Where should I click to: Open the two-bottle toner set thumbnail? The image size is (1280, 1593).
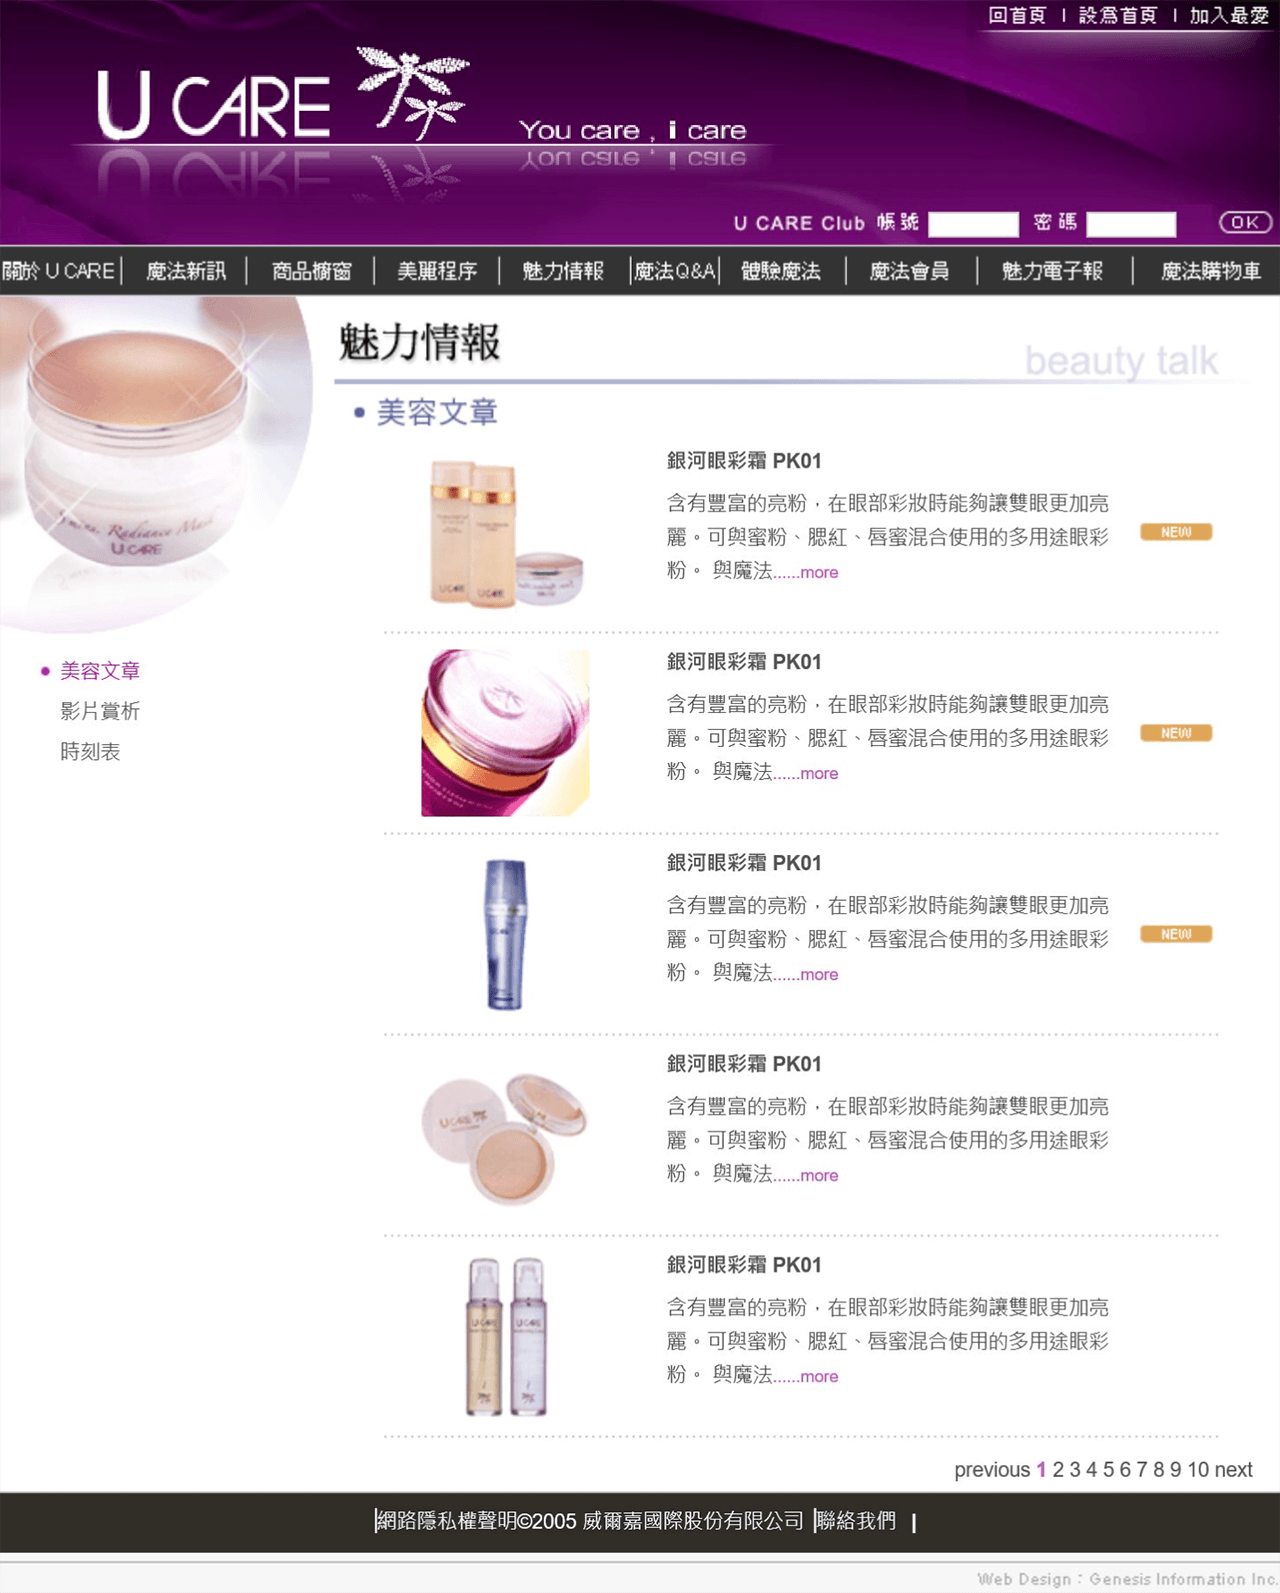[506, 532]
